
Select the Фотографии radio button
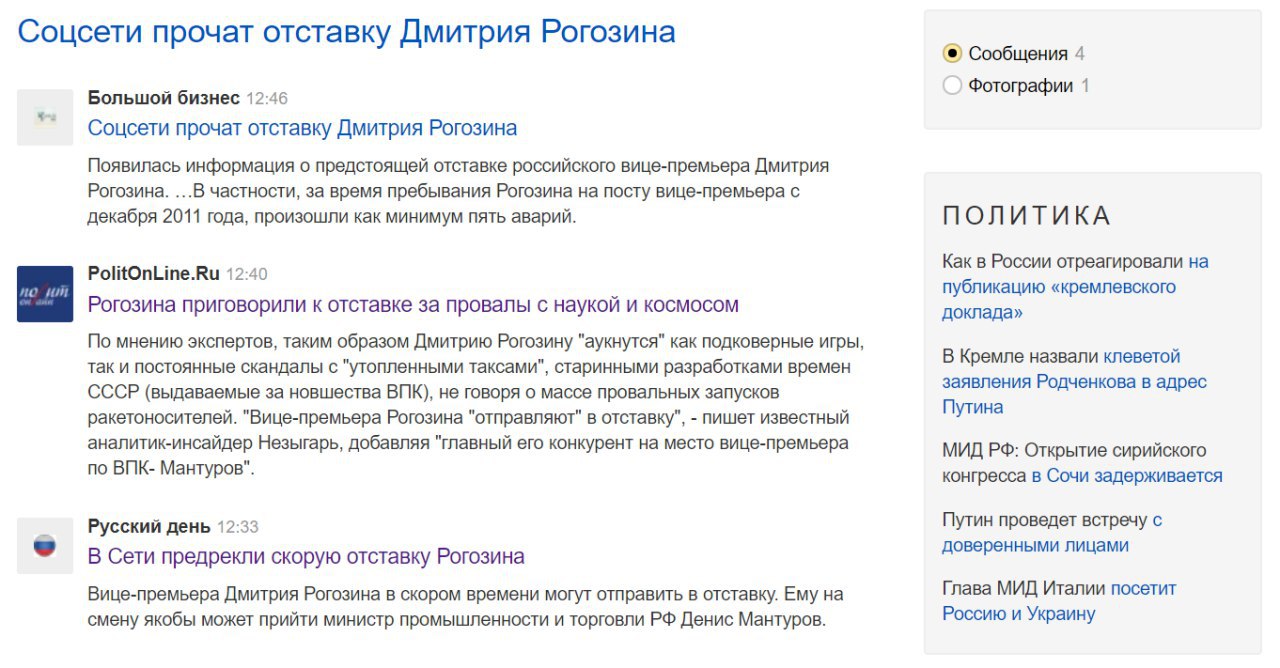pyautogui.click(x=952, y=86)
